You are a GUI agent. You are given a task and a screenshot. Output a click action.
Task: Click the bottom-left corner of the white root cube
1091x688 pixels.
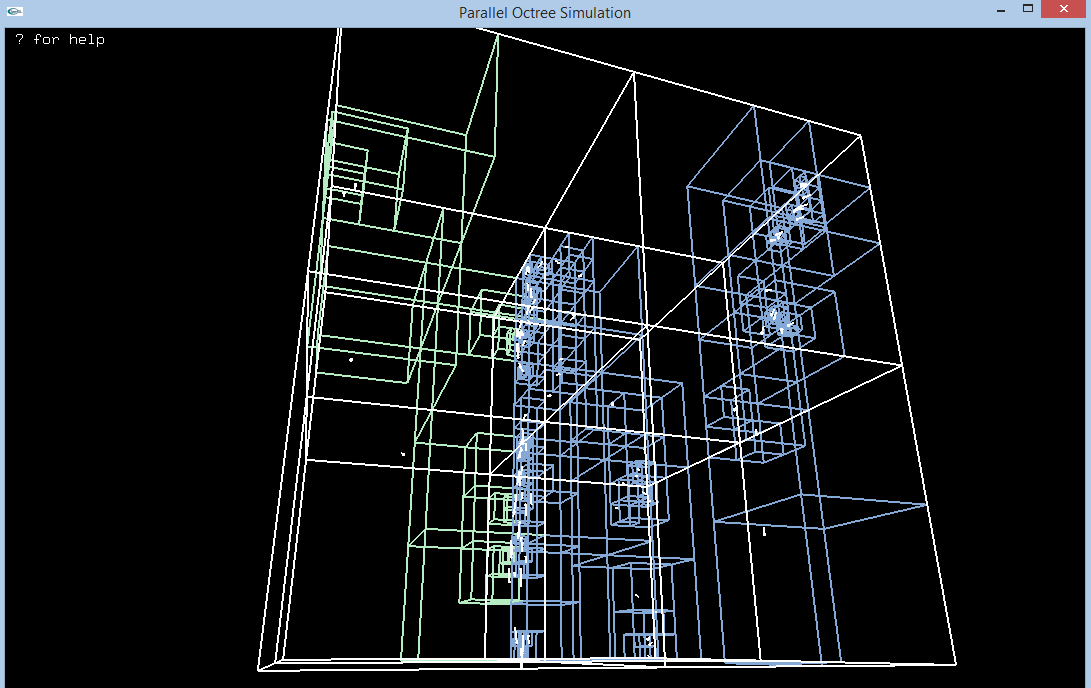pyautogui.click(x=259, y=669)
